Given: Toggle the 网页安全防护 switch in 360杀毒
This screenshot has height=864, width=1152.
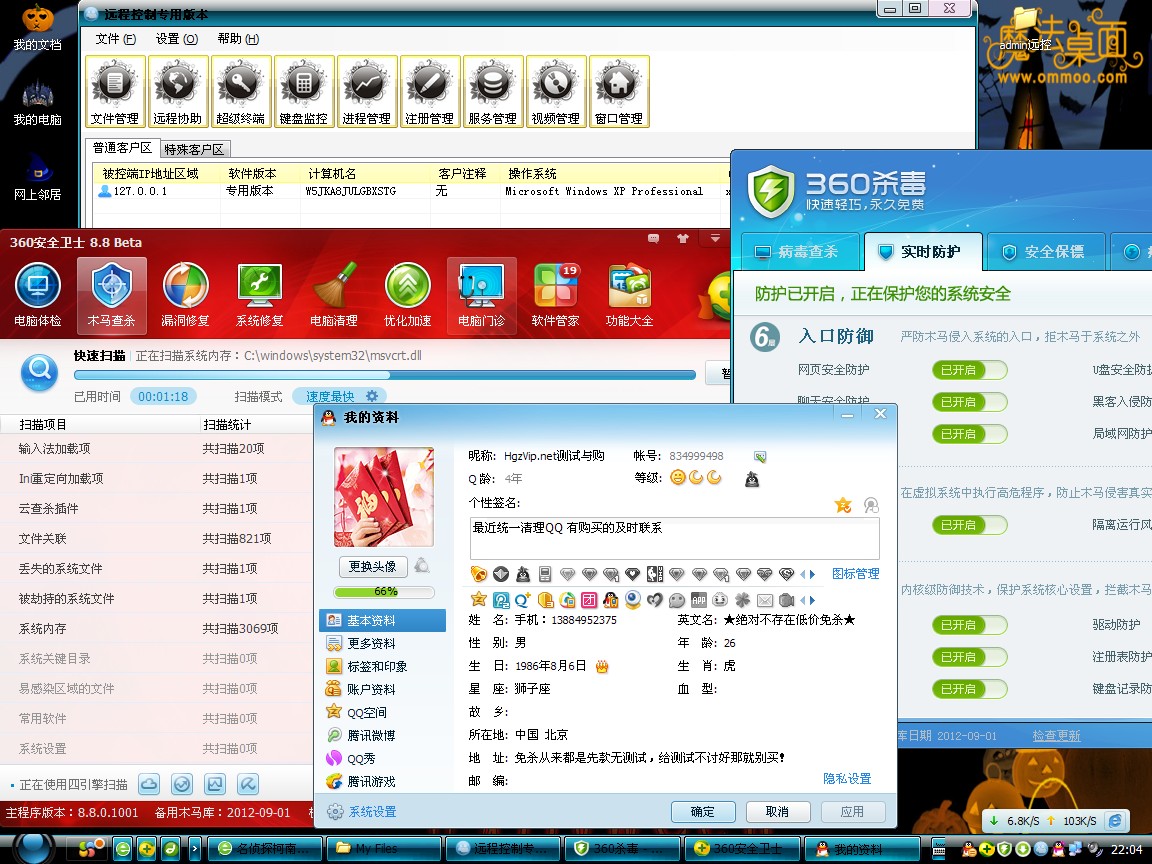Looking at the screenshot, I should (x=969, y=370).
